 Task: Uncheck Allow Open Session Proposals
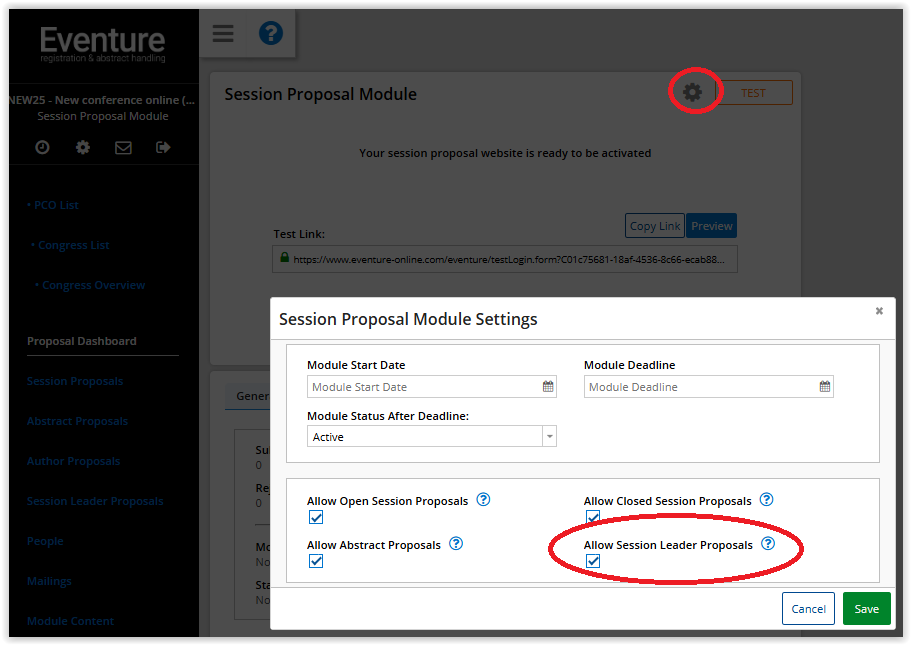(316, 517)
